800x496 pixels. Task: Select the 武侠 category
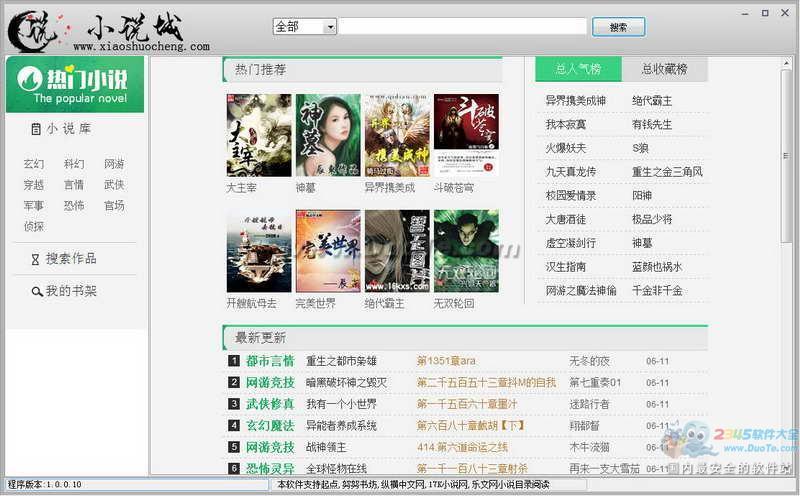click(x=114, y=185)
